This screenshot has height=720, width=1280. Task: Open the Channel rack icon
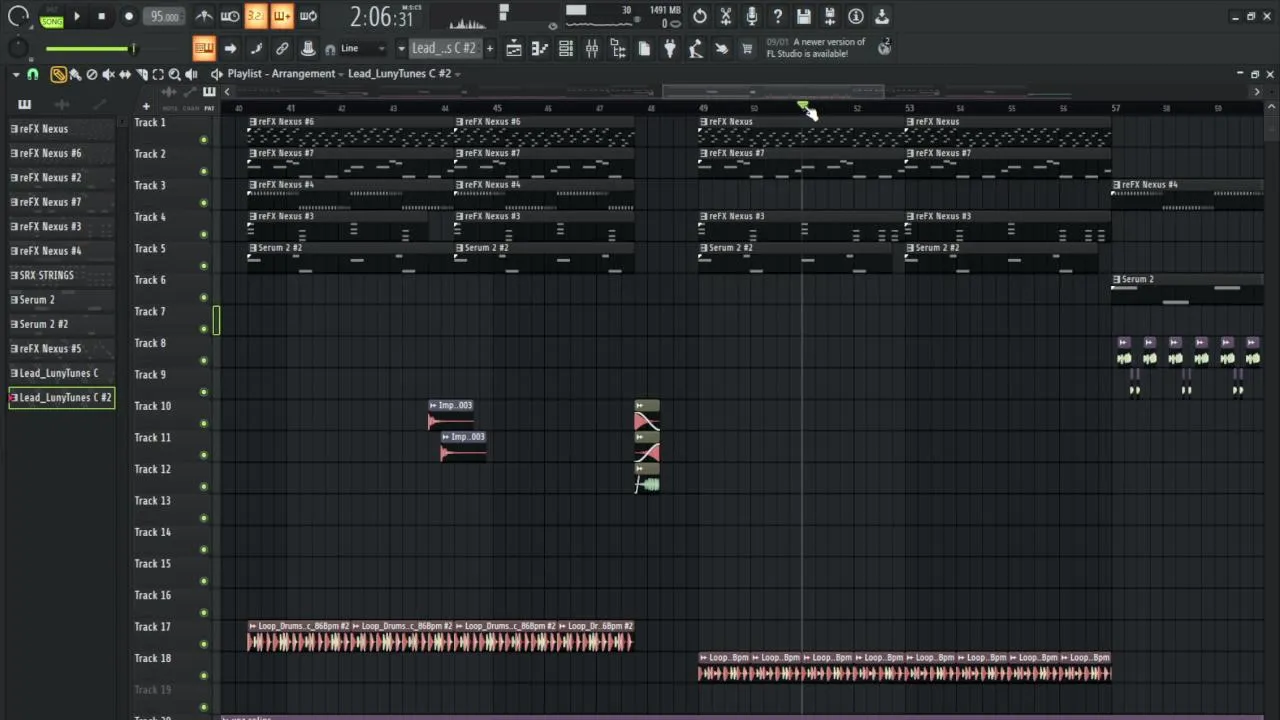565,48
